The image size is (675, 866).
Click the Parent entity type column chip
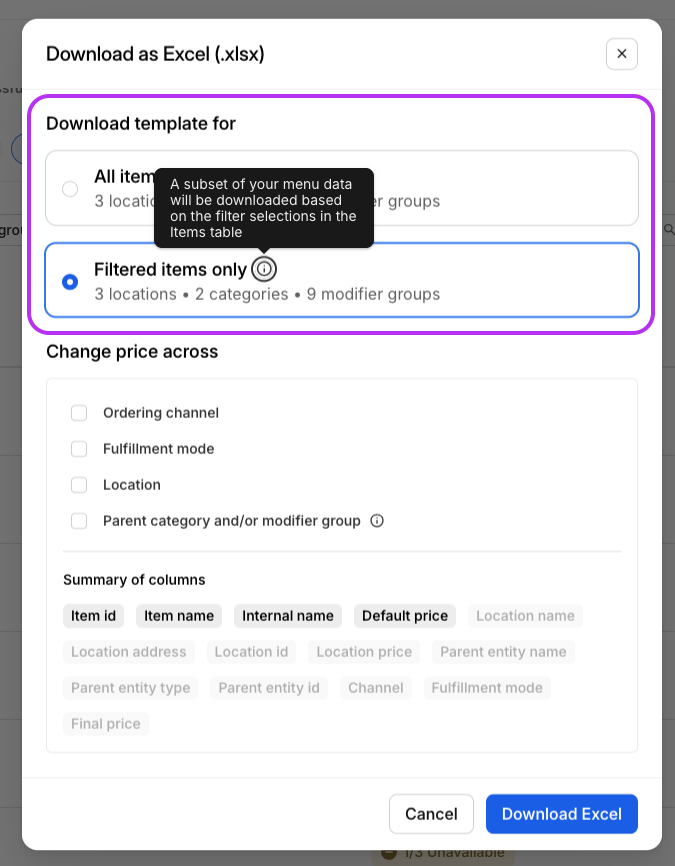[131, 688]
